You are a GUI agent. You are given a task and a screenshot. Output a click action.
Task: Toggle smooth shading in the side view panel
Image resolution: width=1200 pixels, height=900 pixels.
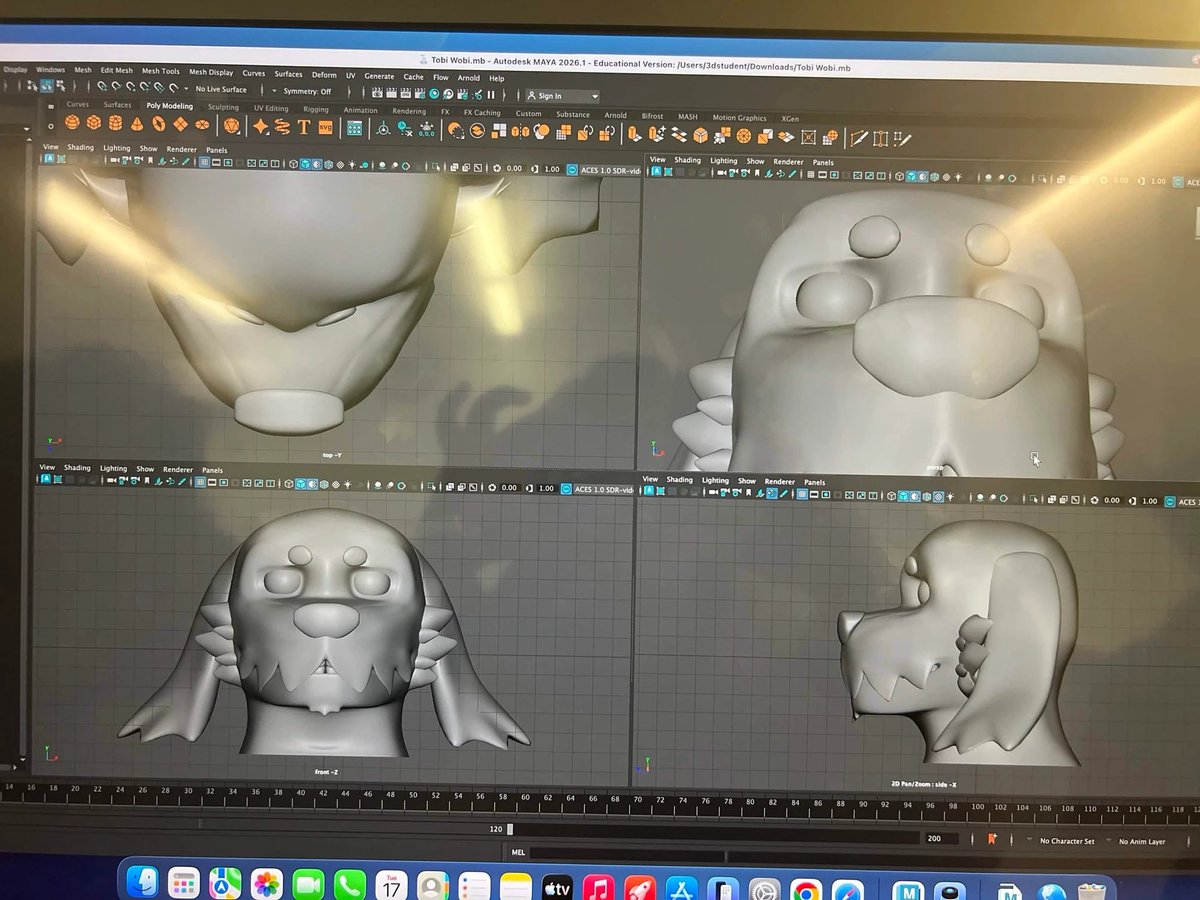pyautogui.click(x=902, y=496)
